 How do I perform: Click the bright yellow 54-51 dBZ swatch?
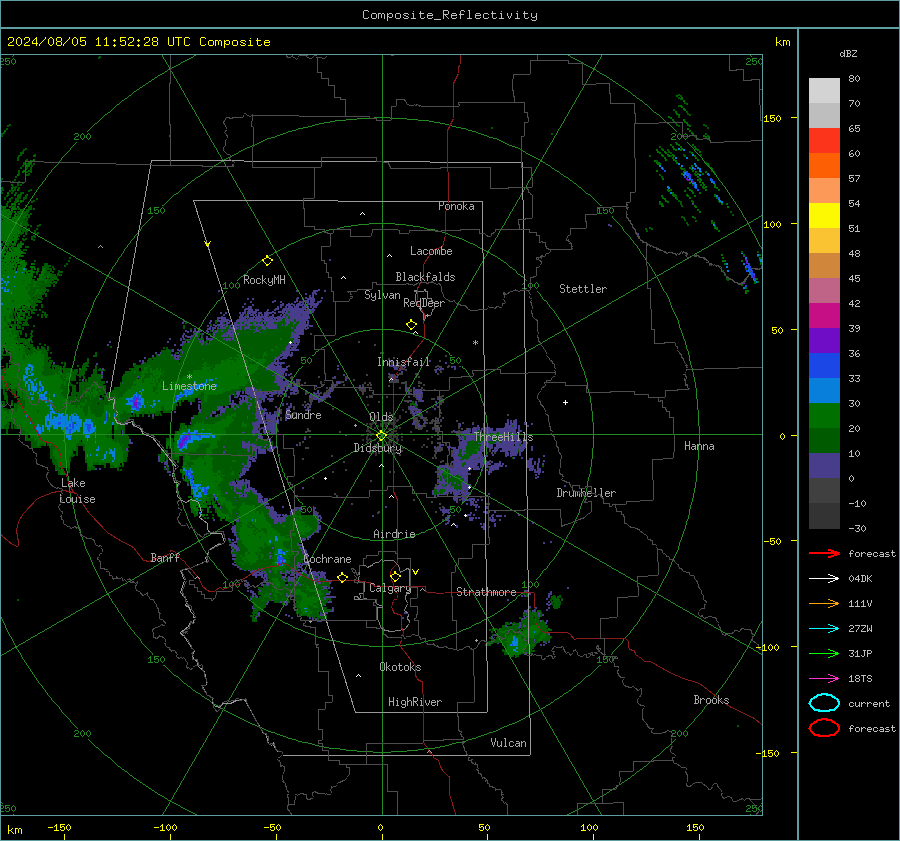(x=824, y=216)
